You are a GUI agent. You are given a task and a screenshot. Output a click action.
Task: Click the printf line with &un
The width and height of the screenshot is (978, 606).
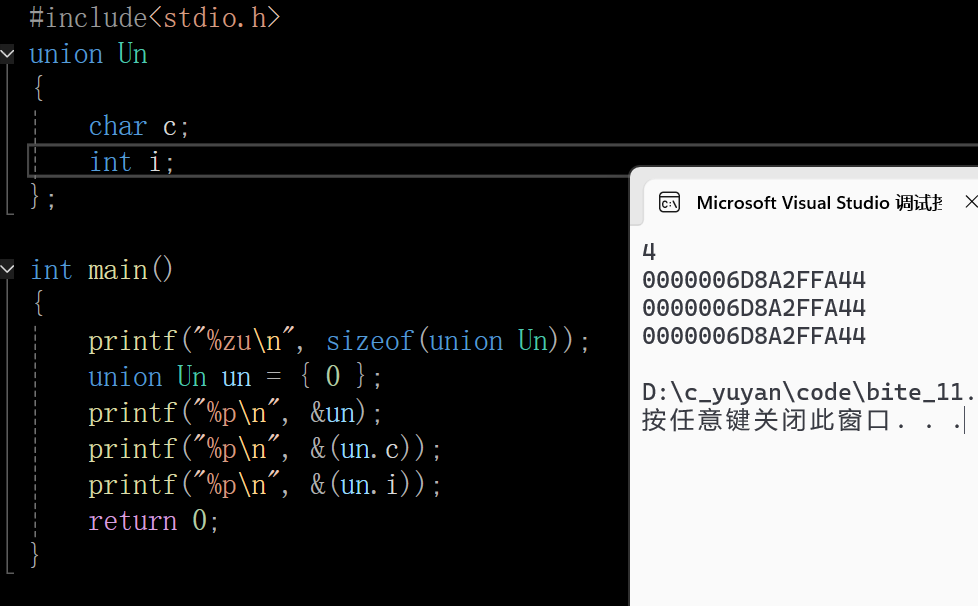235,413
